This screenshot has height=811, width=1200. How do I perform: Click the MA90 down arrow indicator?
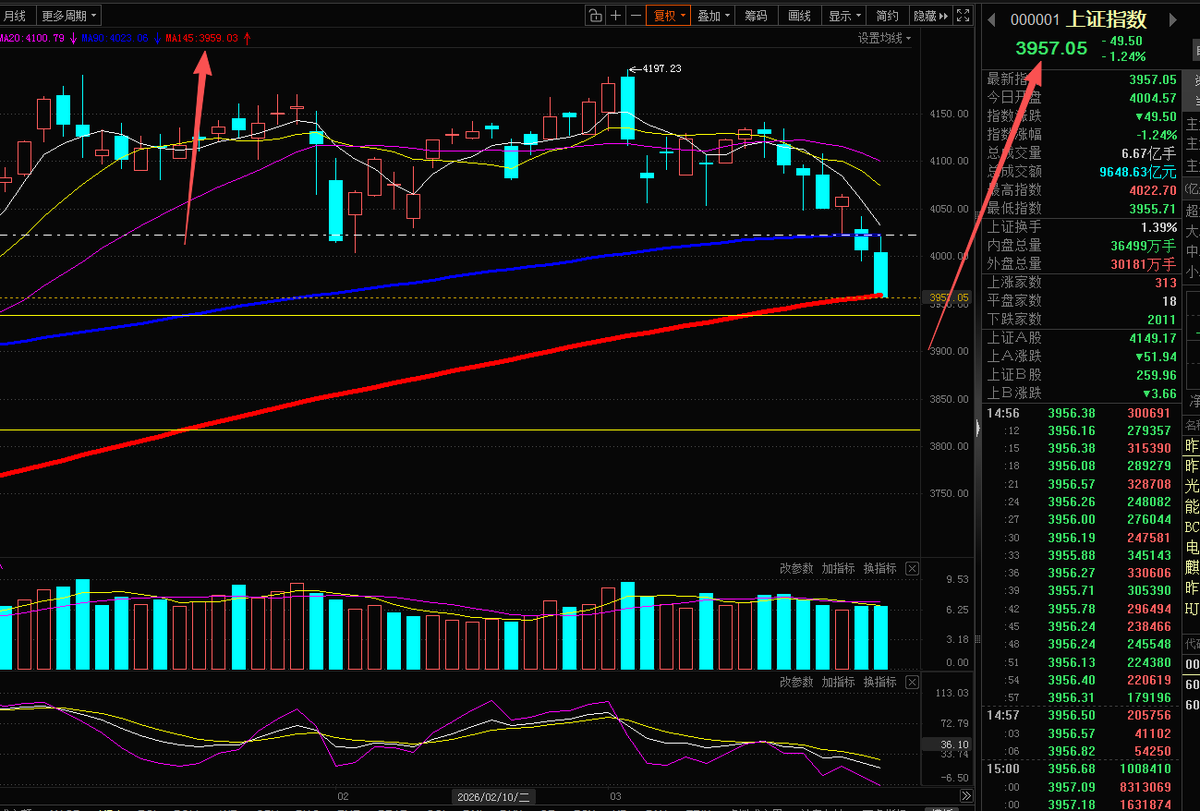[x=158, y=38]
